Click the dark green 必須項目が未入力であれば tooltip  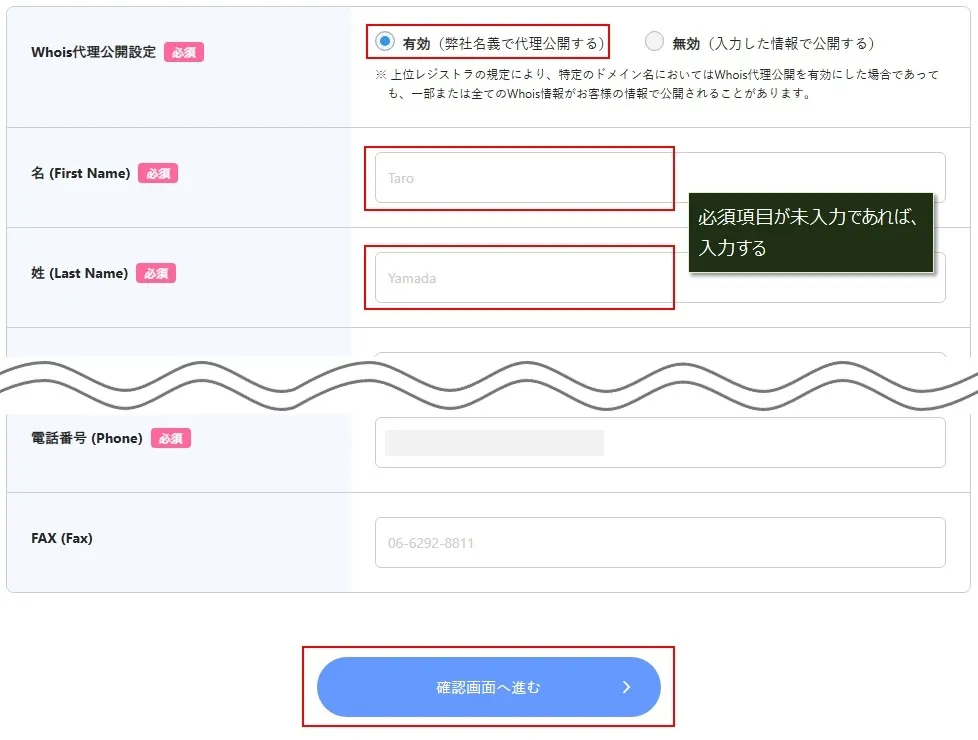pos(811,232)
